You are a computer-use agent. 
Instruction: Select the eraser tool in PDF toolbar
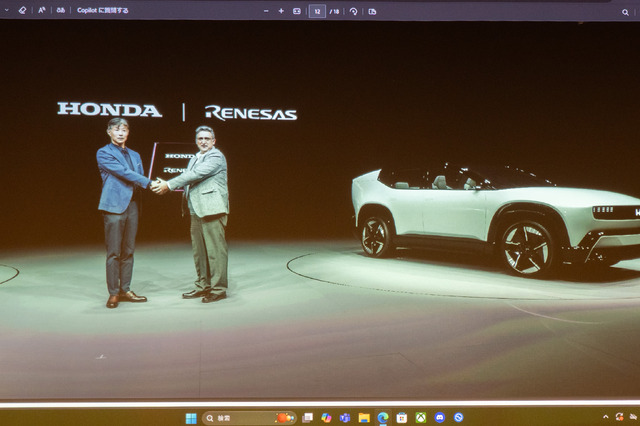(22, 11)
